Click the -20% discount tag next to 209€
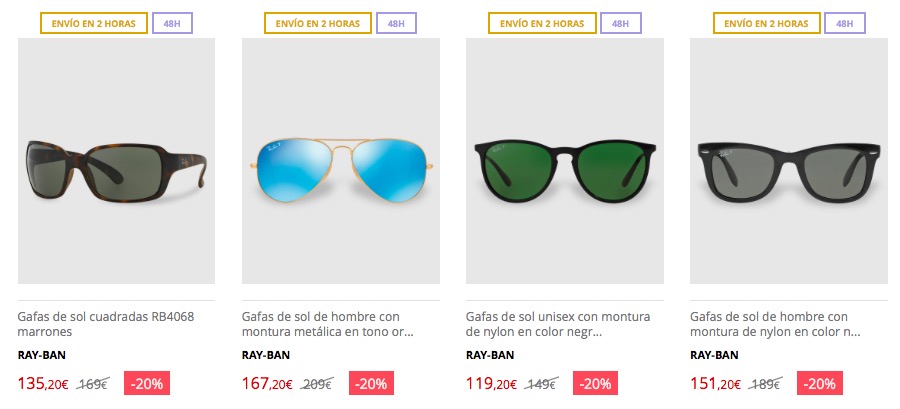900x409 pixels. pyautogui.click(x=371, y=383)
